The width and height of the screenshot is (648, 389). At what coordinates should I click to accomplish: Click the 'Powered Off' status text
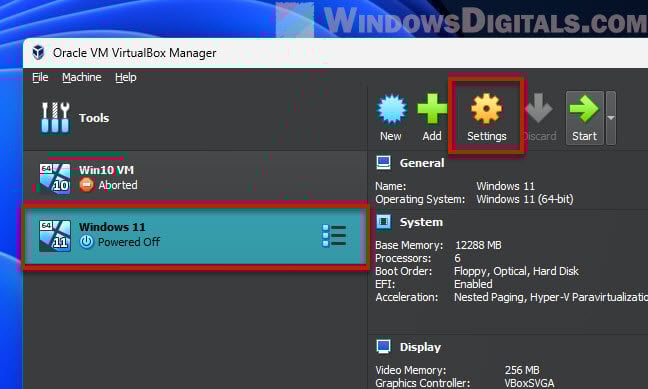(129, 242)
